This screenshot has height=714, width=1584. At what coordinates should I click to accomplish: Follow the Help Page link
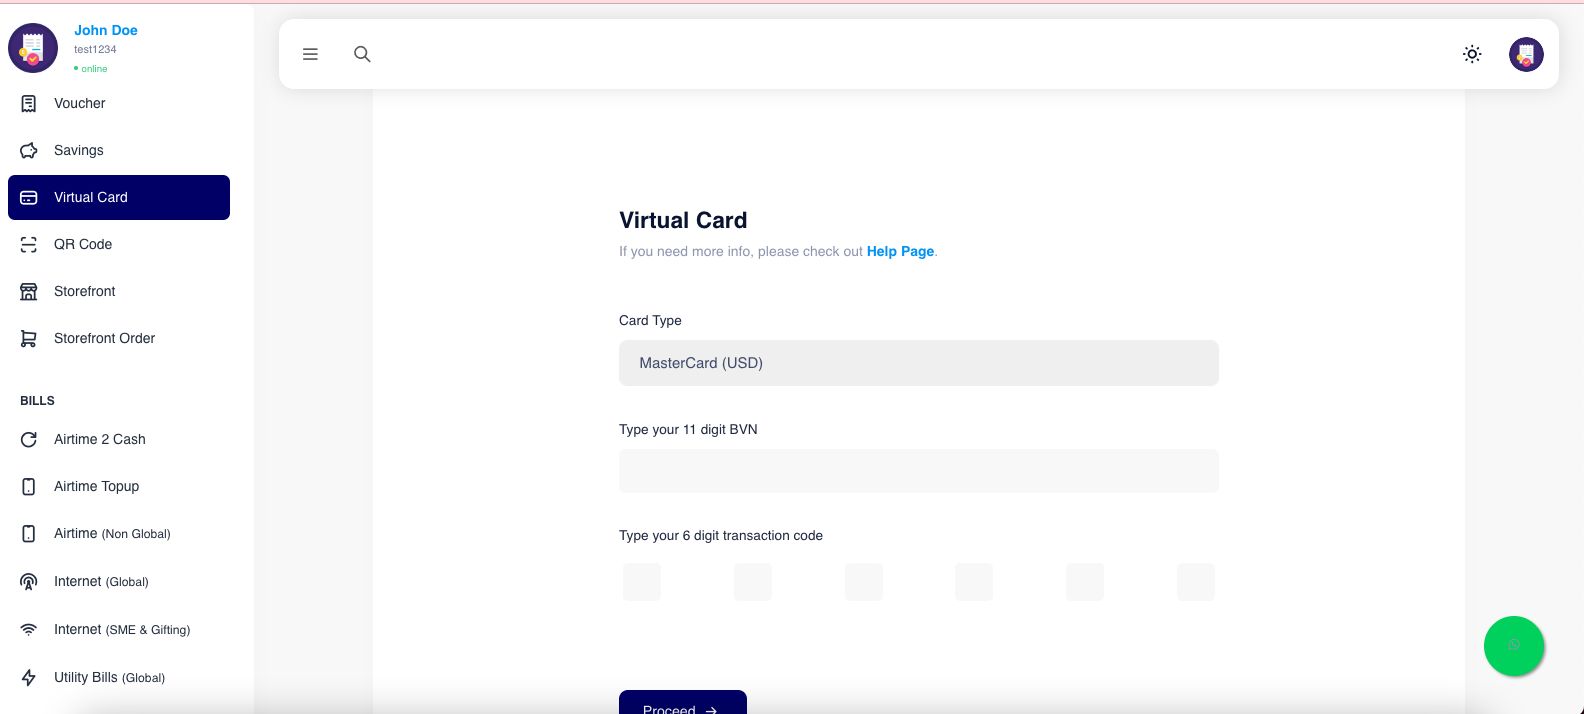900,251
